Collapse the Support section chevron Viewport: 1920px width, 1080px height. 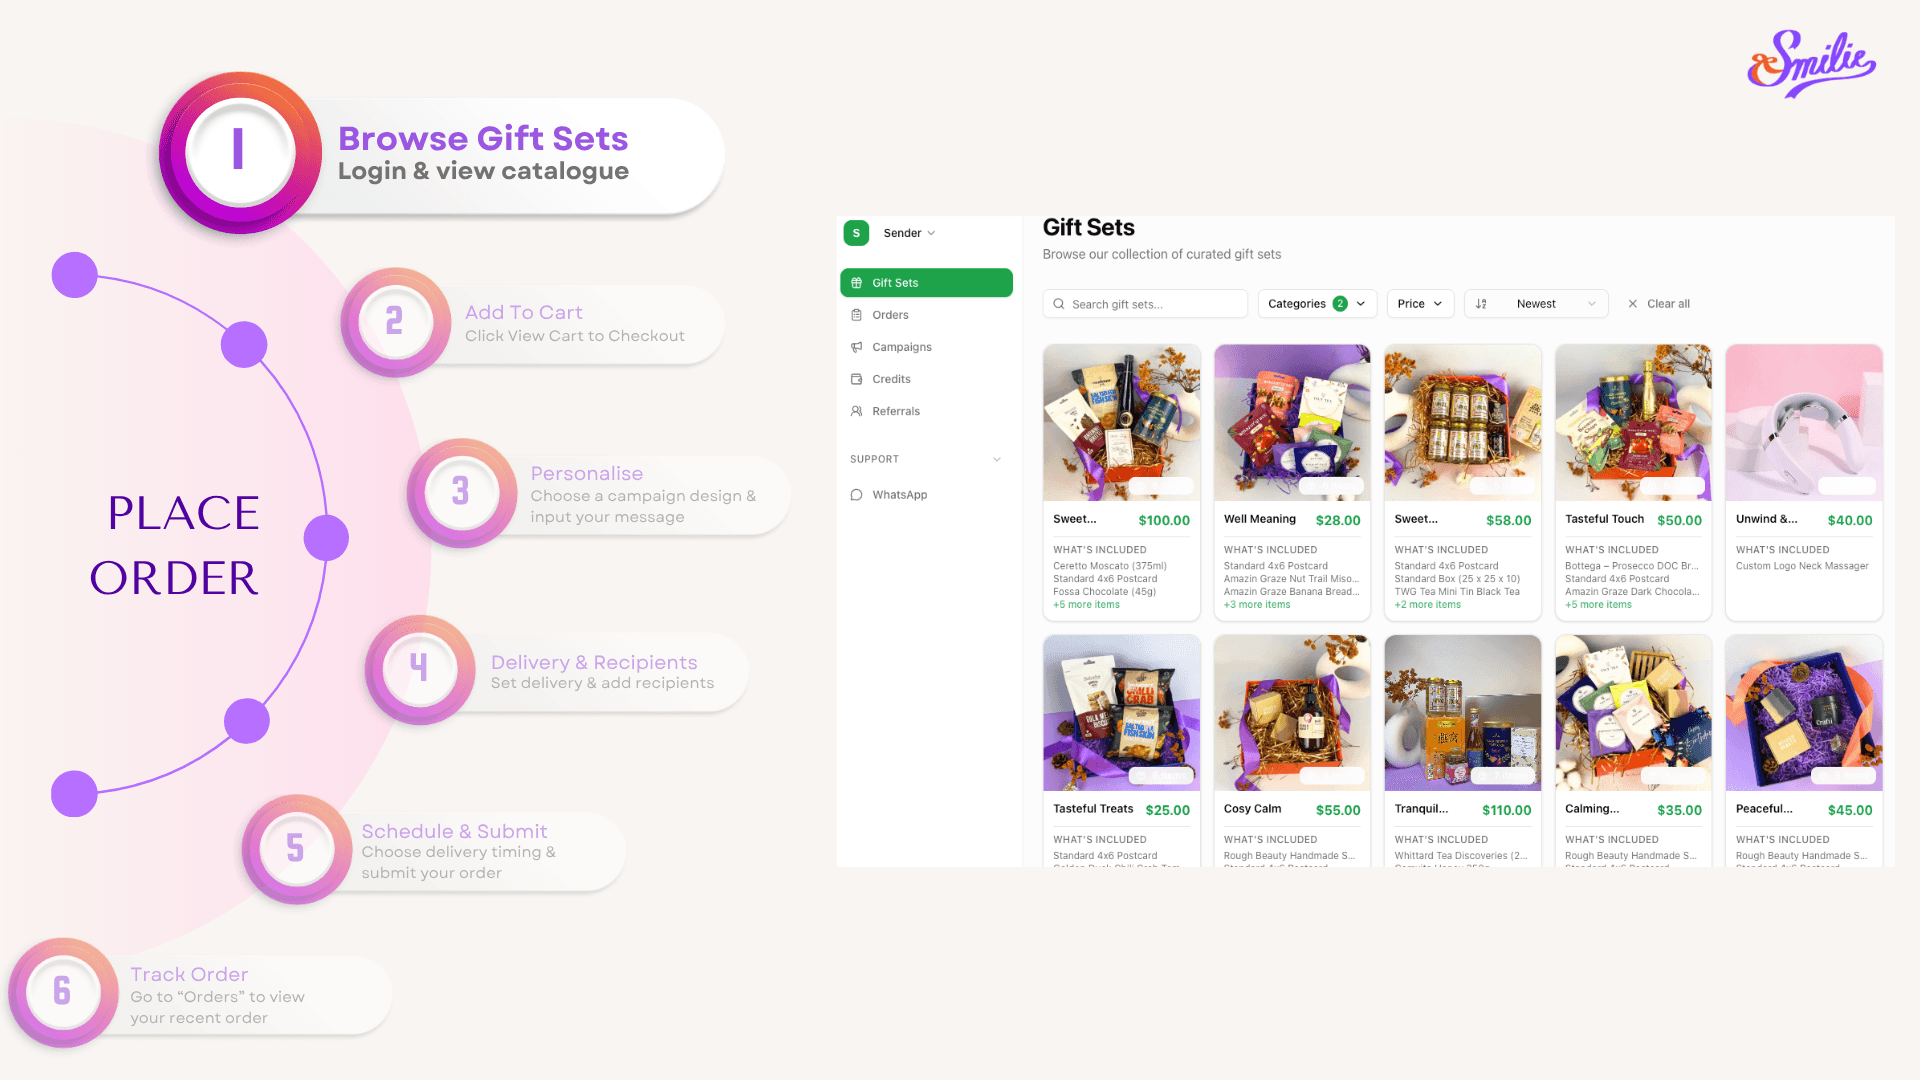click(996, 459)
